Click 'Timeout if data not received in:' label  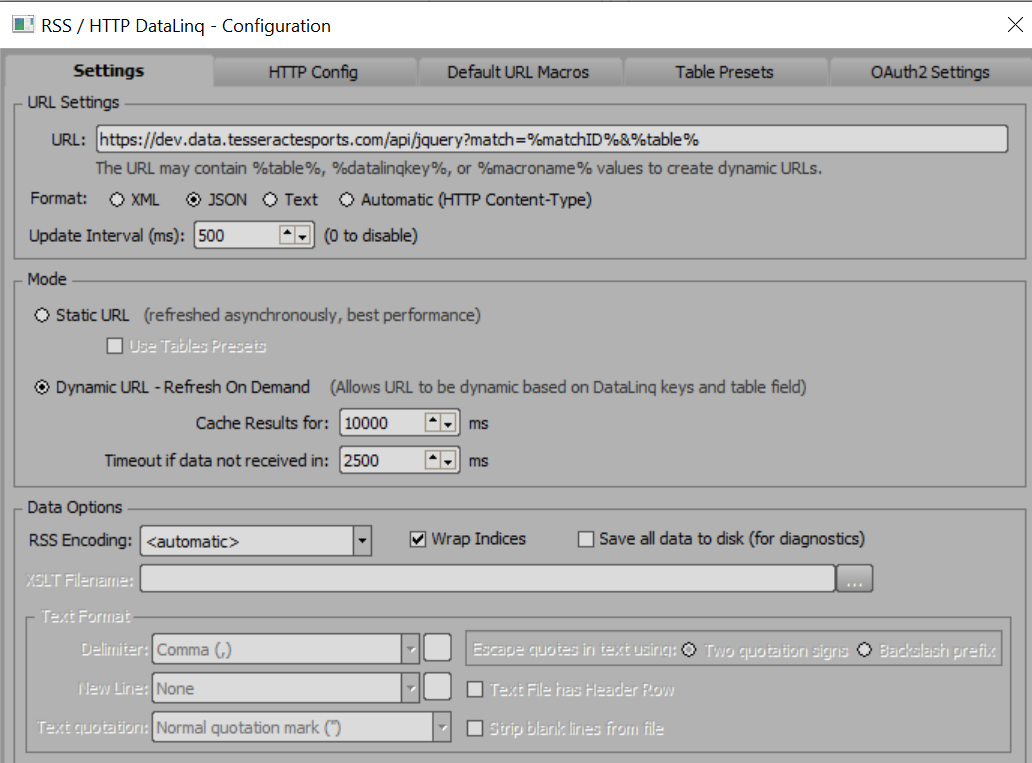click(217, 460)
